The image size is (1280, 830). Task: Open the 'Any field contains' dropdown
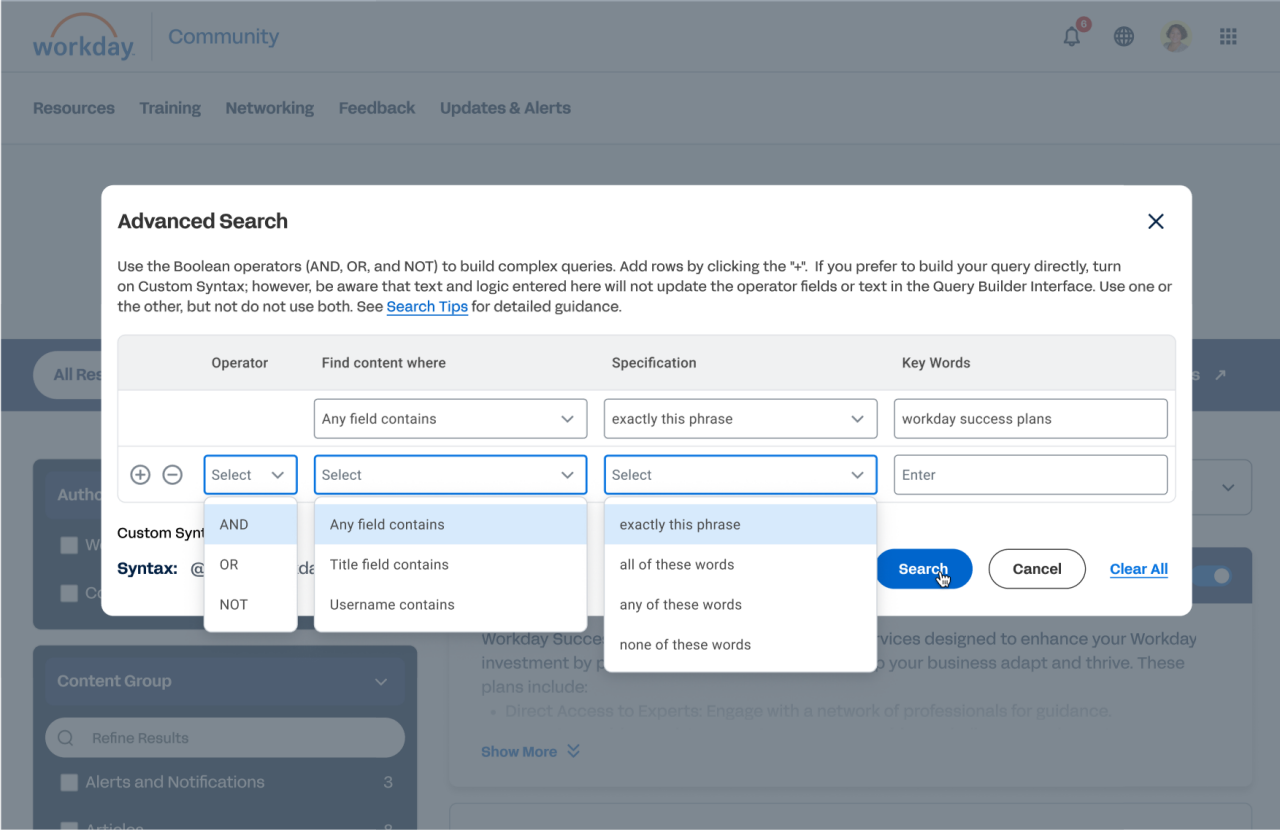[450, 419]
